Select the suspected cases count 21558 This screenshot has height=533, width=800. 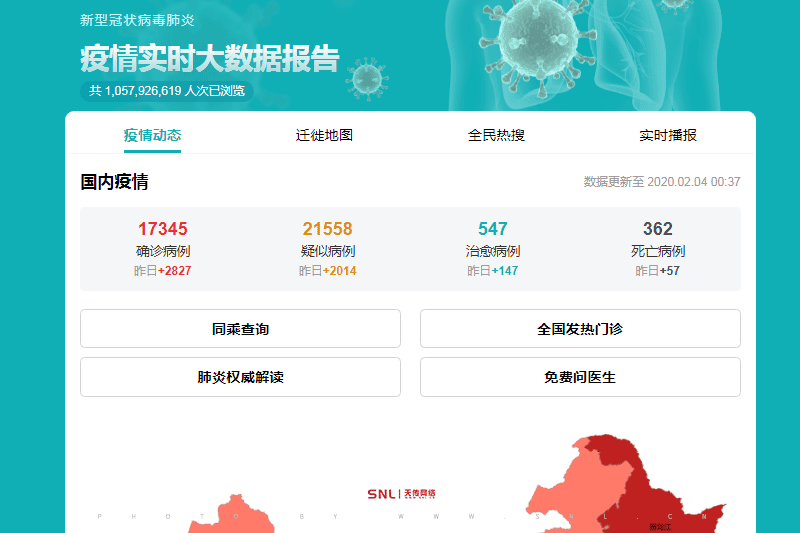[x=327, y=229]
